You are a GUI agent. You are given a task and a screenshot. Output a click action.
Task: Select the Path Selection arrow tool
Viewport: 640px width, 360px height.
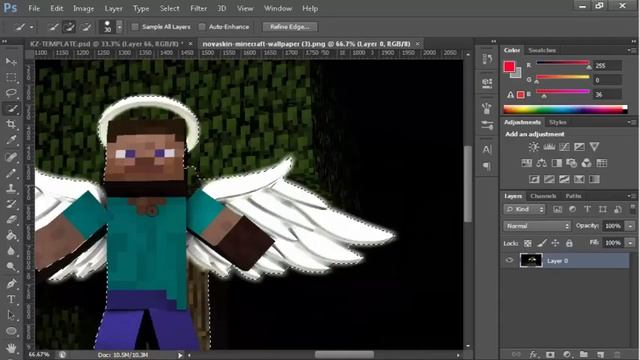(x=11, y=315)
